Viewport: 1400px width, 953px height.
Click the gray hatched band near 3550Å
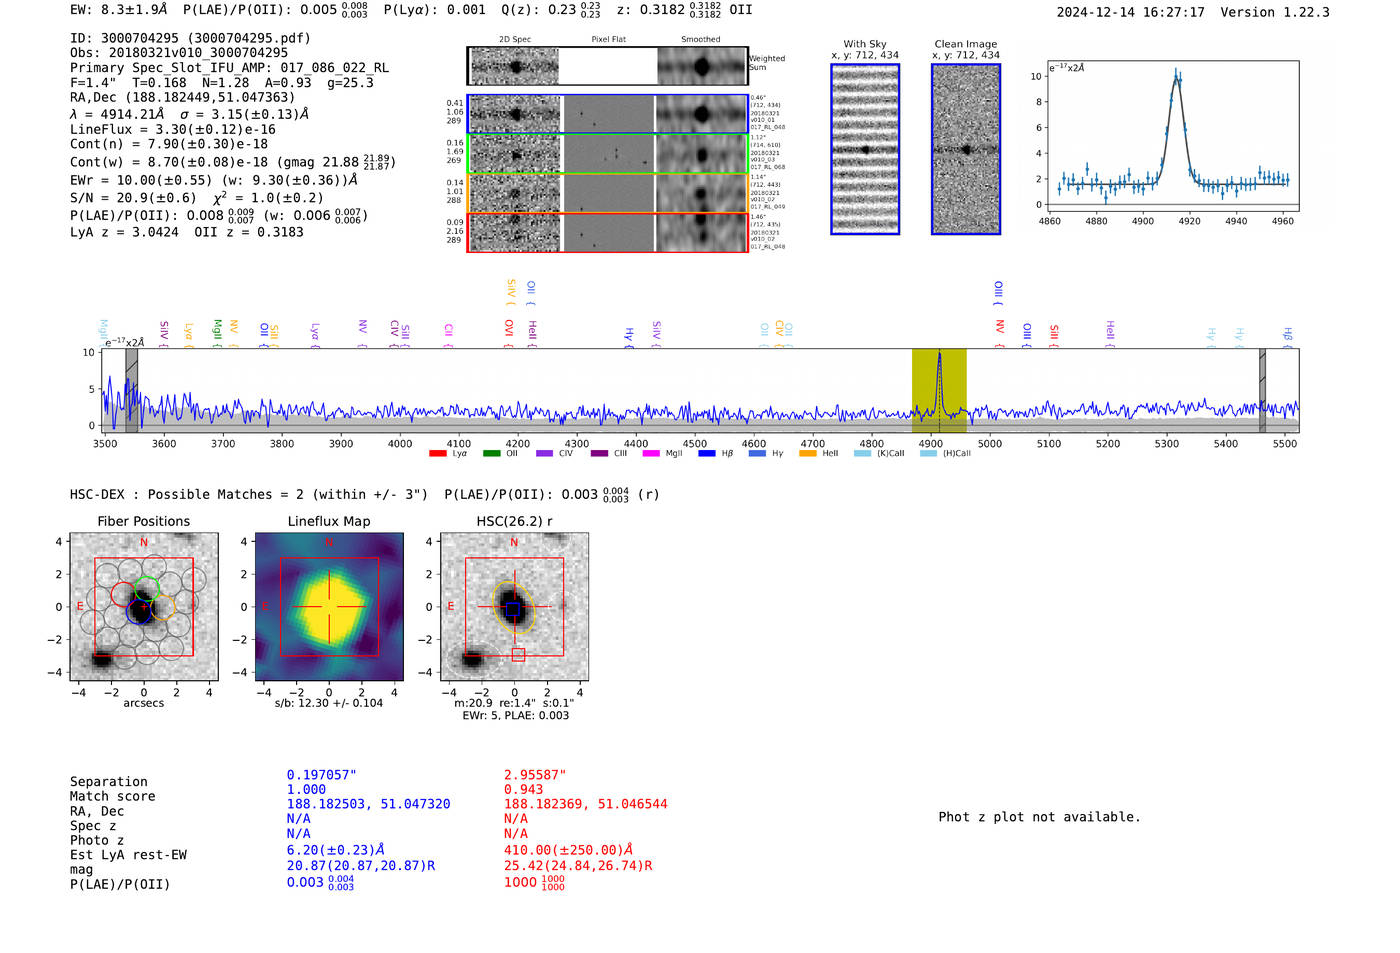131,391
